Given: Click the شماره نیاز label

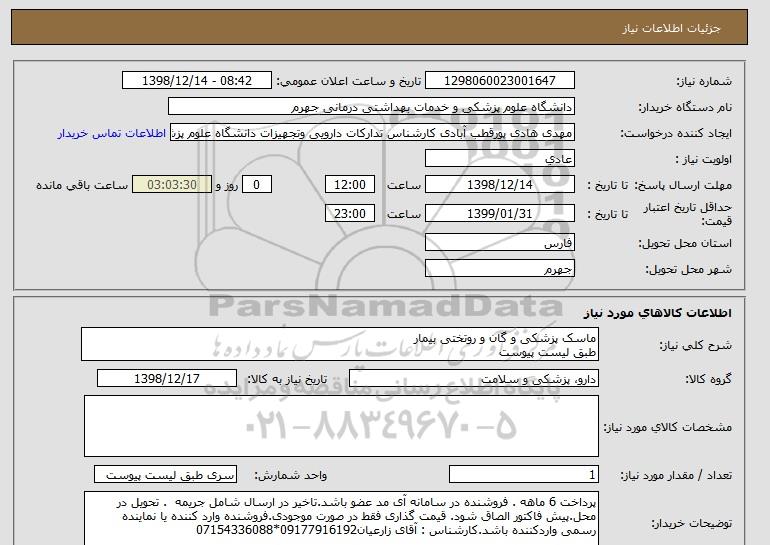Looking at the screenshot, I should point(704,81).
